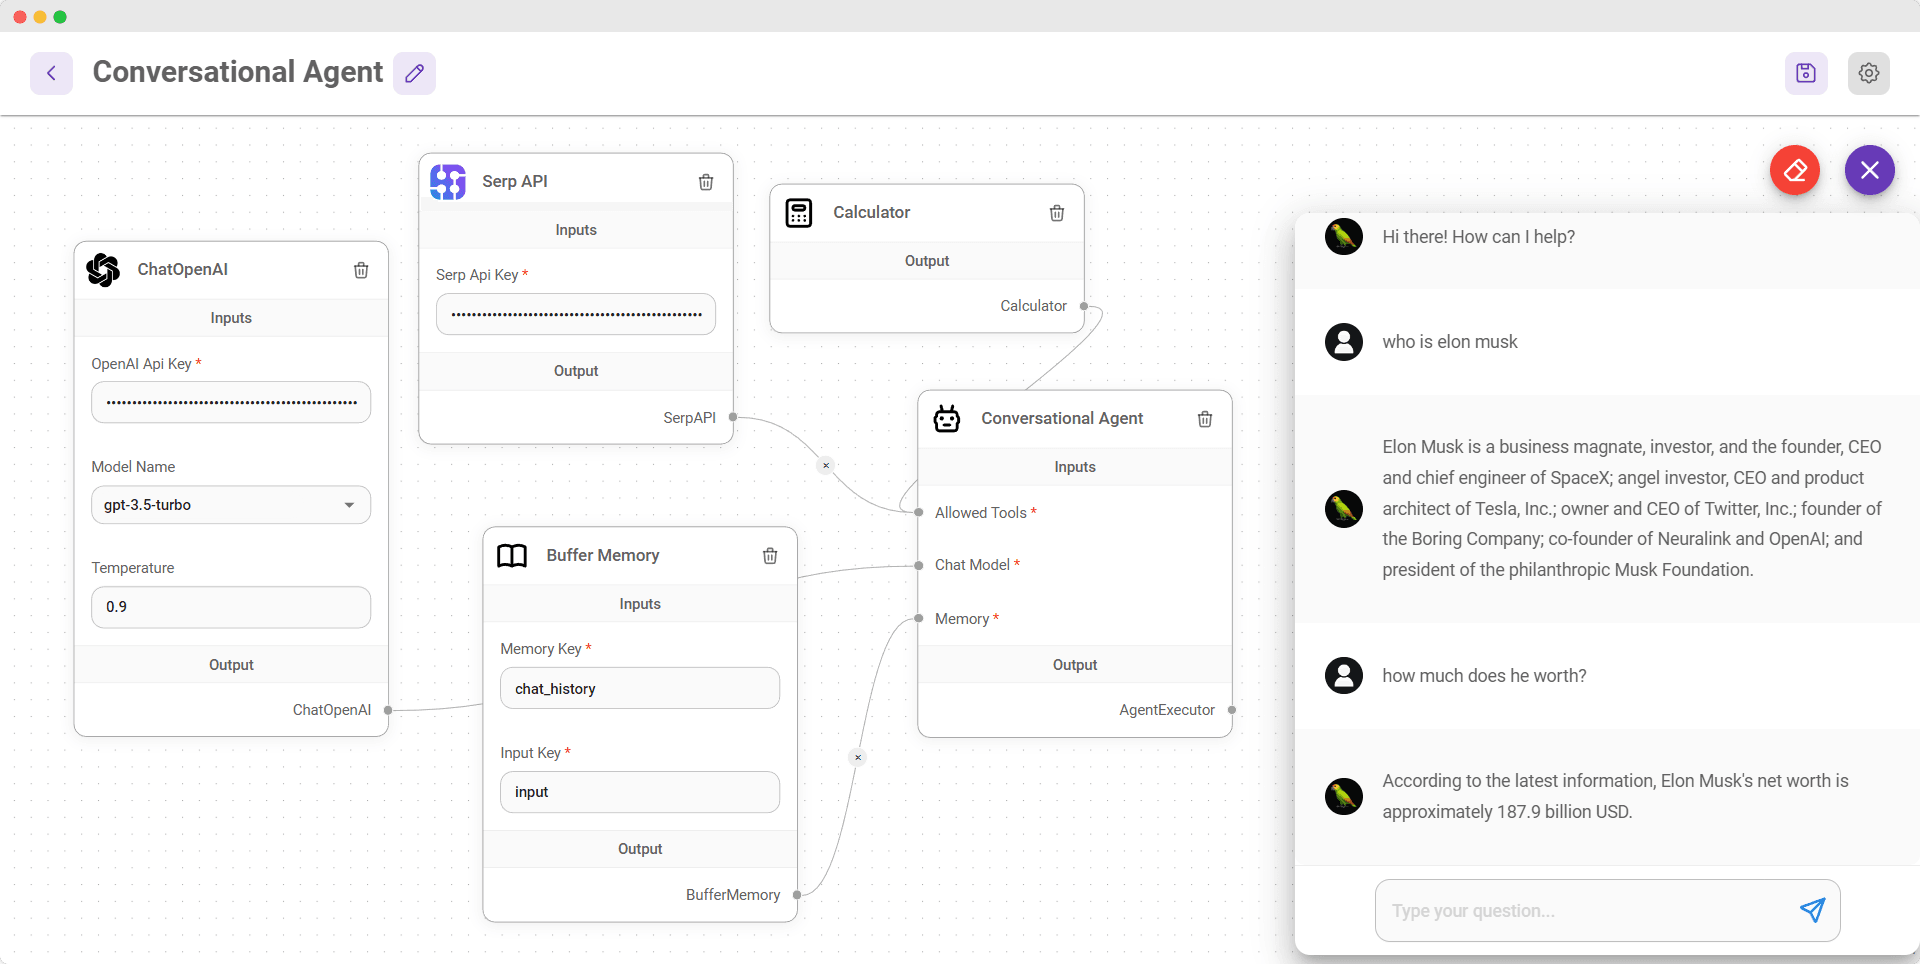The image size is (1920, 964).
Task: Open the settings gear menu
Action: pos(1869,72)
